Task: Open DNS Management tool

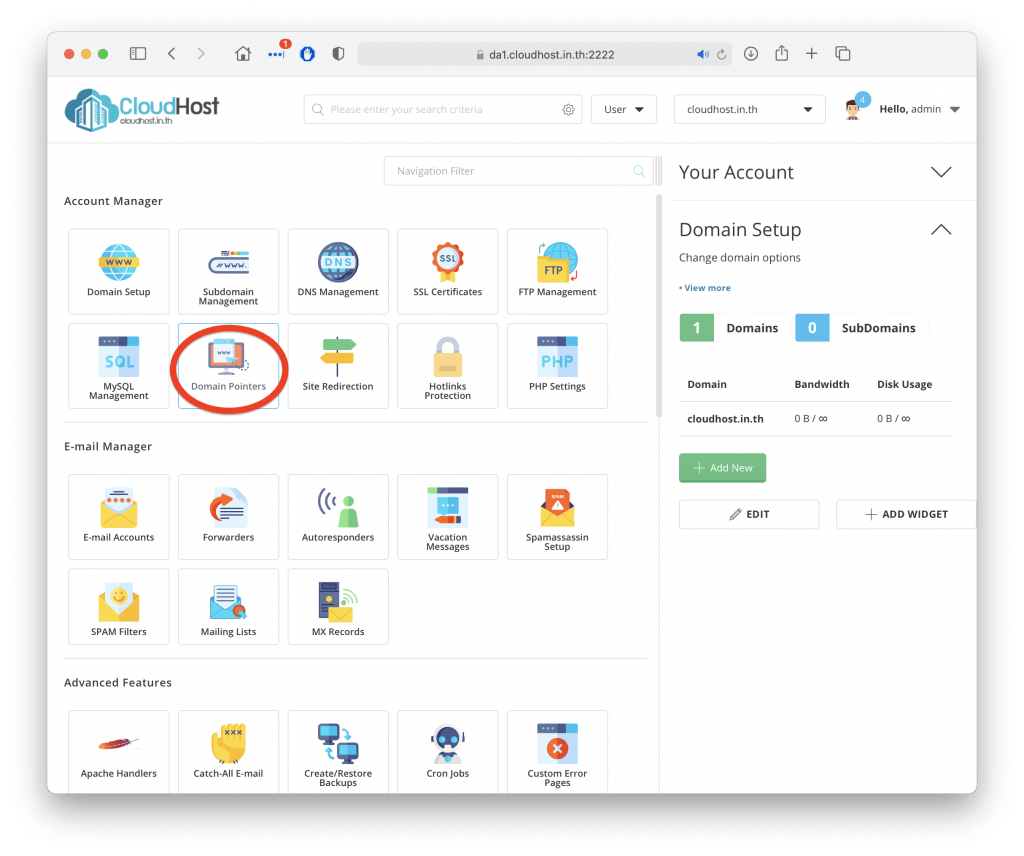Action: click(338, 271)
